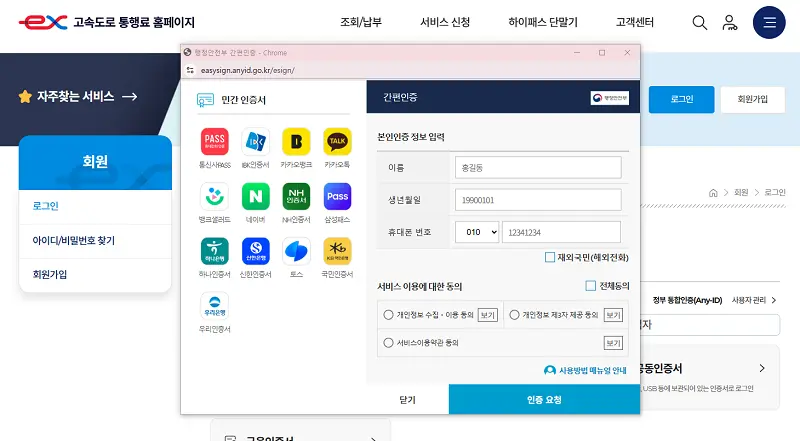This screenshot has width=800, height=441.
Task: Choose the IBK certificate icon
Action: tap(256, 141)
